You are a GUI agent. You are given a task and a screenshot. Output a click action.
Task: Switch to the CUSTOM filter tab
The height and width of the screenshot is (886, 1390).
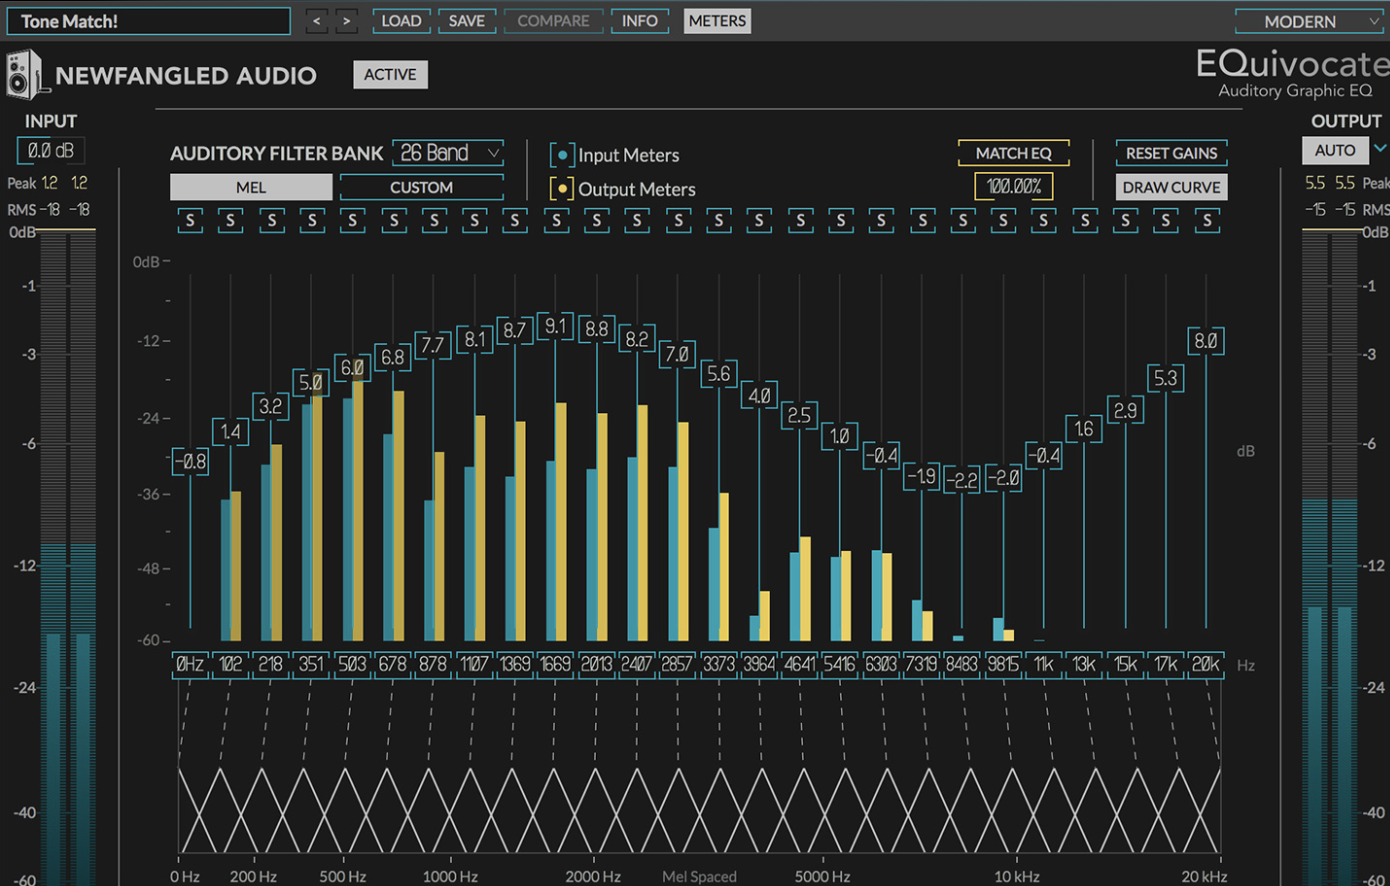pyautogui.click(x=421, y=187)
